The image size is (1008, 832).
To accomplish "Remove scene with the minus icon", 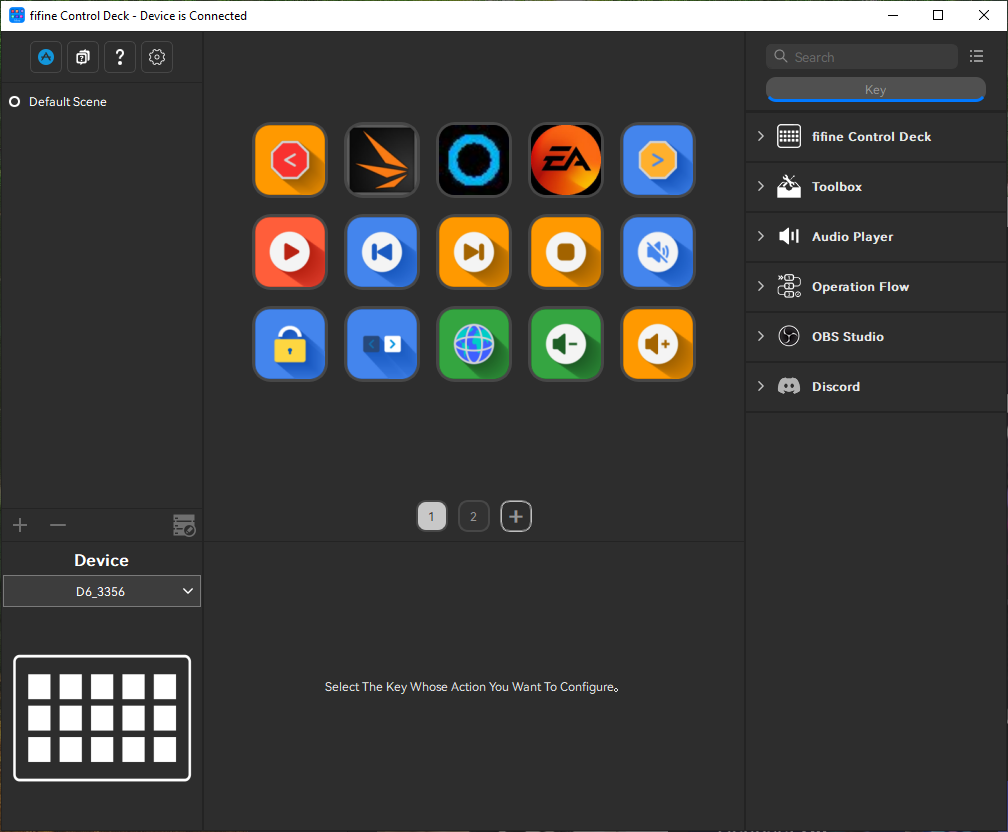I will [58, 525].
